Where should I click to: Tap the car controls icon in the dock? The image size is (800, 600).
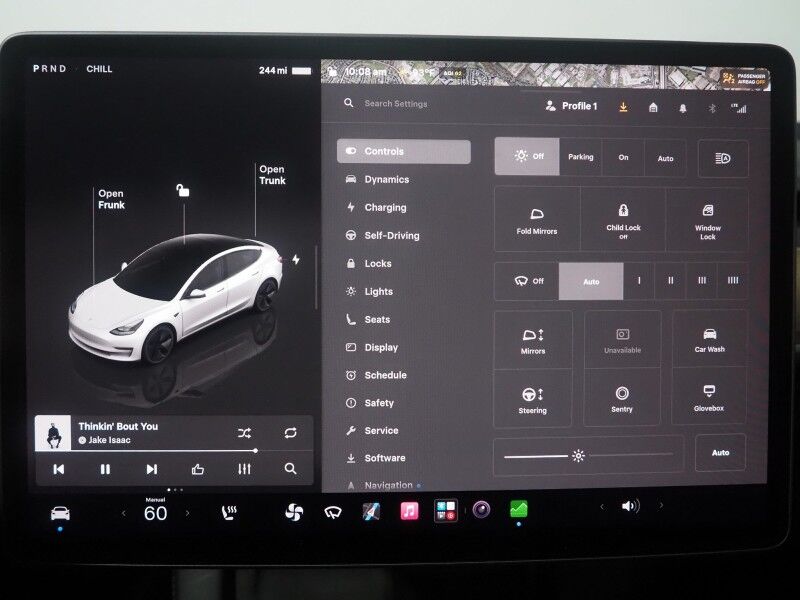[60, 513]
